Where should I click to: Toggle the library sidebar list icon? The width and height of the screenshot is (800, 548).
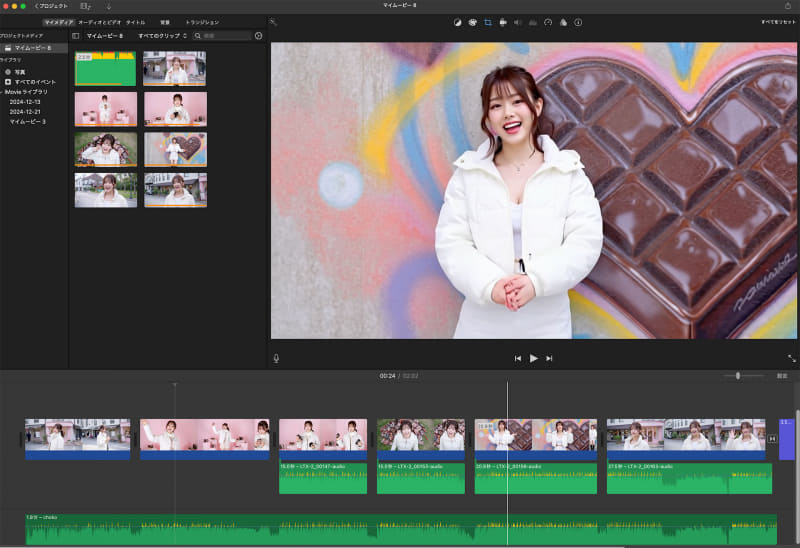tap(76, 36)
